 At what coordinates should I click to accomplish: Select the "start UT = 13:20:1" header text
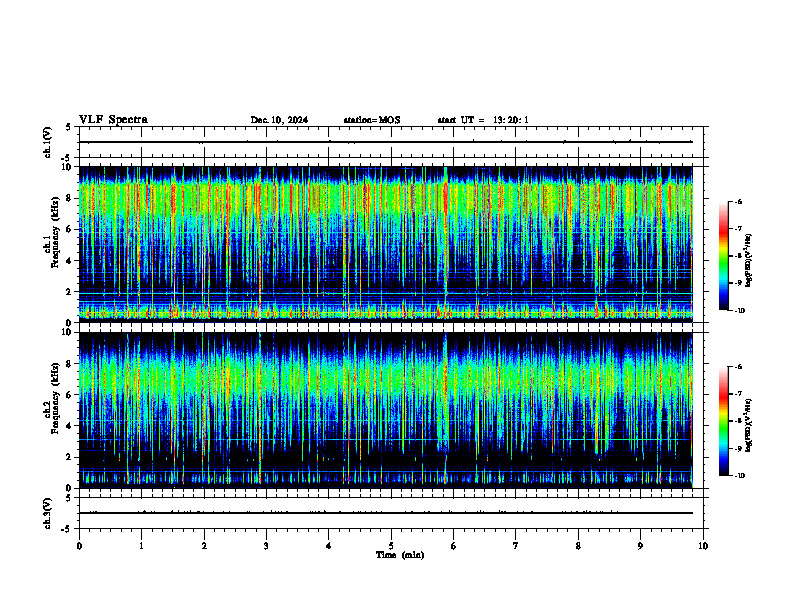[483, 120]
